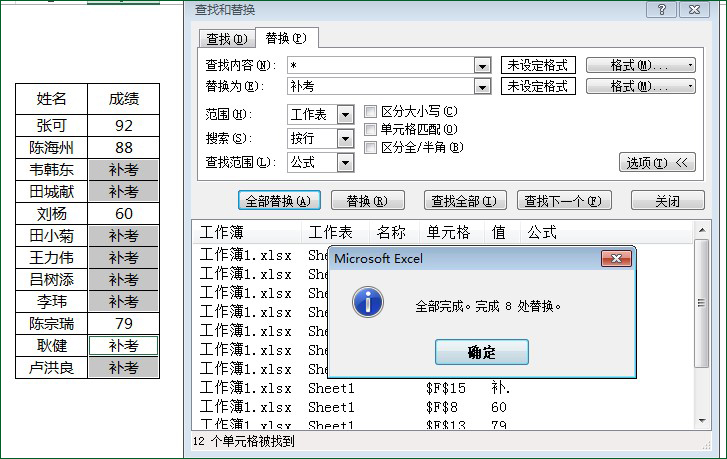727x459 pixels.
Task: Click the 单元格 column header
Action: pyautogui.click(x=453, y=232)
